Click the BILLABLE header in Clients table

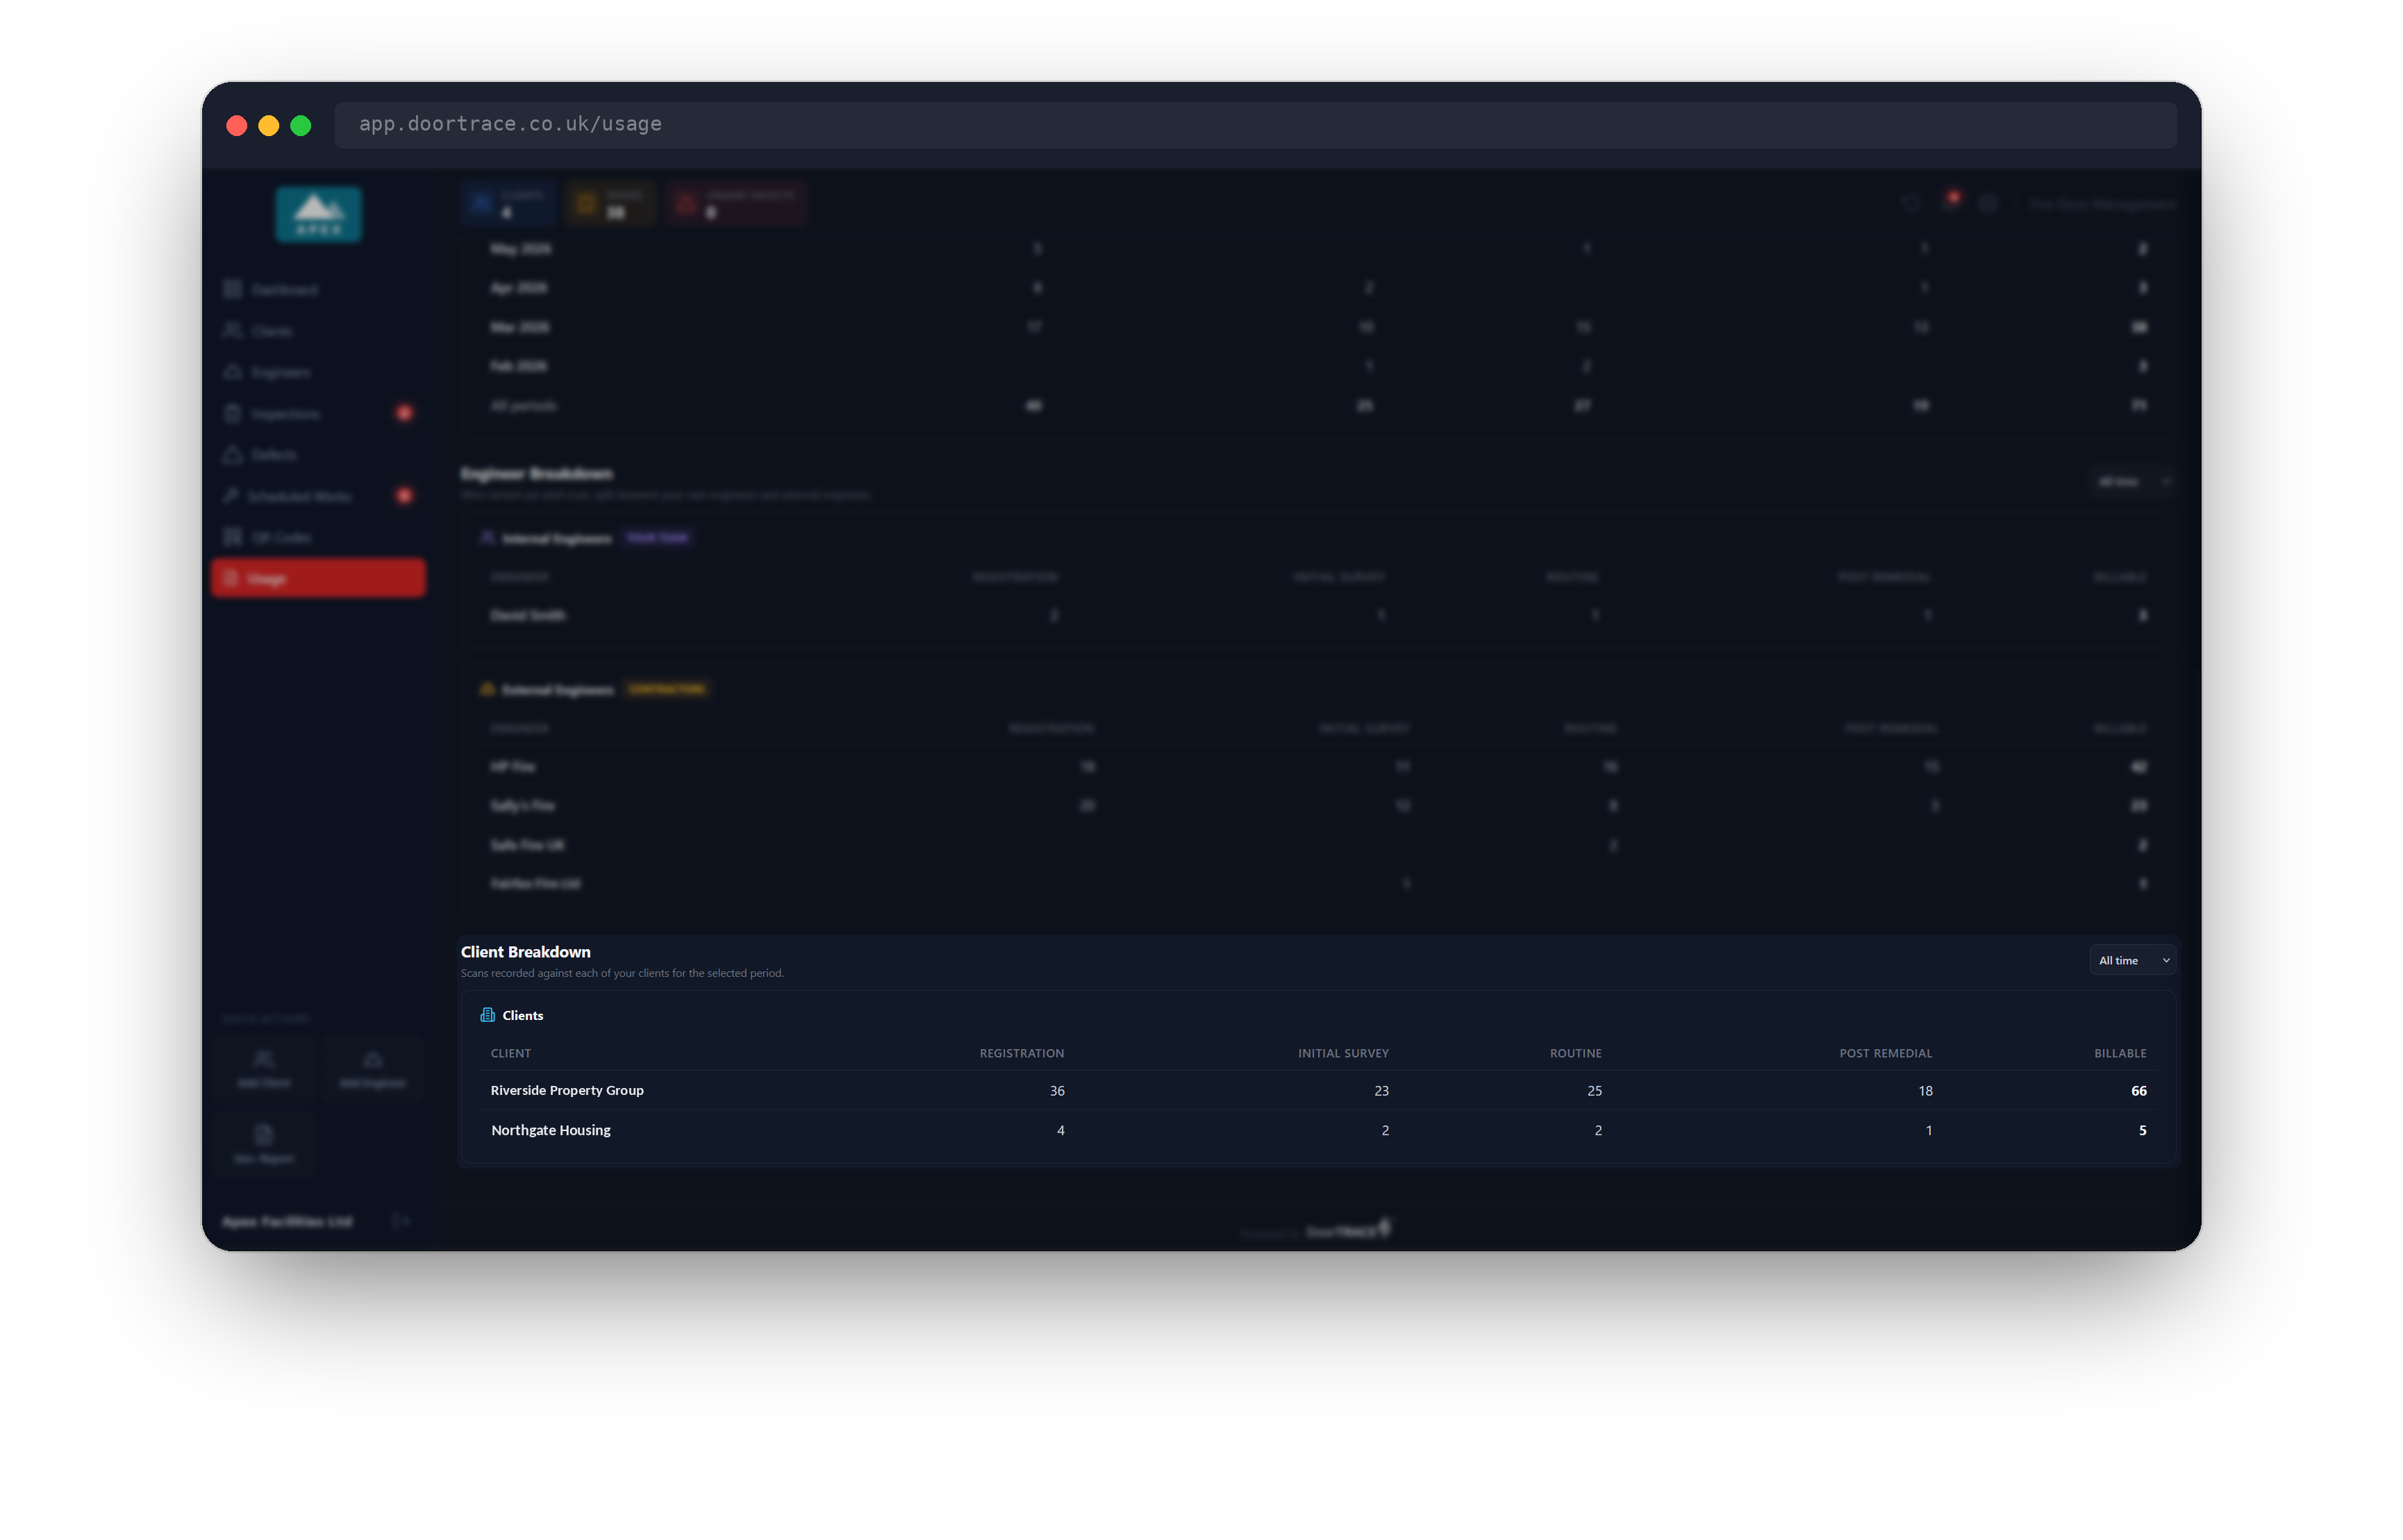pyautogui.click(x=2119, y=1053)
